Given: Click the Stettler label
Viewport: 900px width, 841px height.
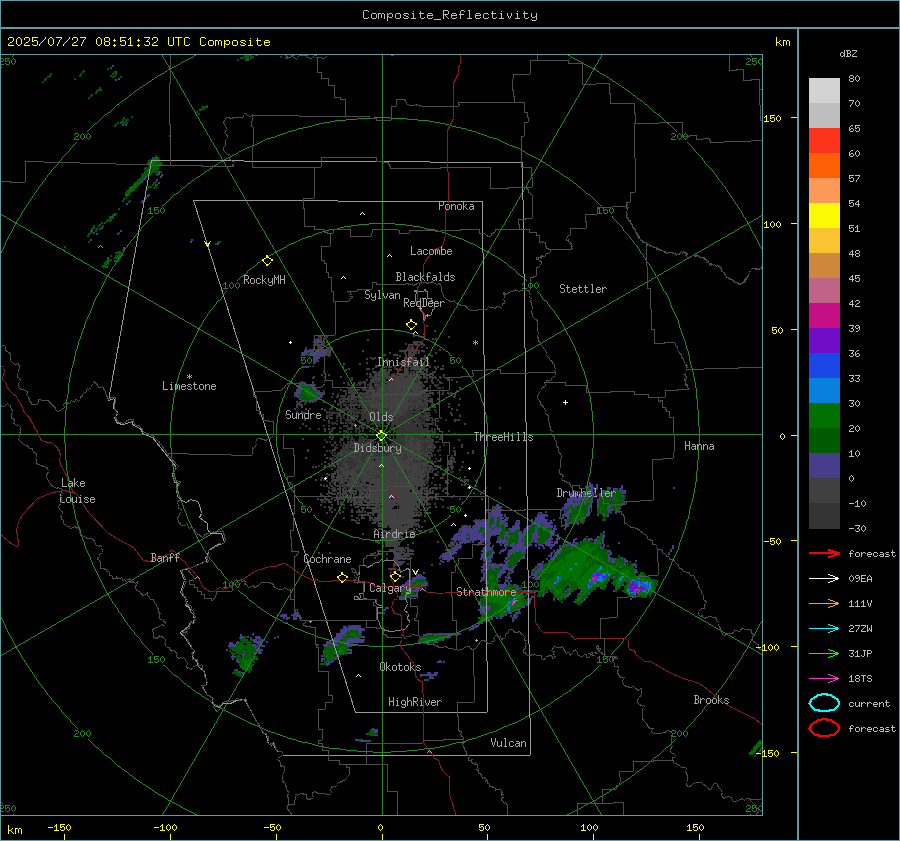Looking at the screenshot, I should (x=583, y=289).
